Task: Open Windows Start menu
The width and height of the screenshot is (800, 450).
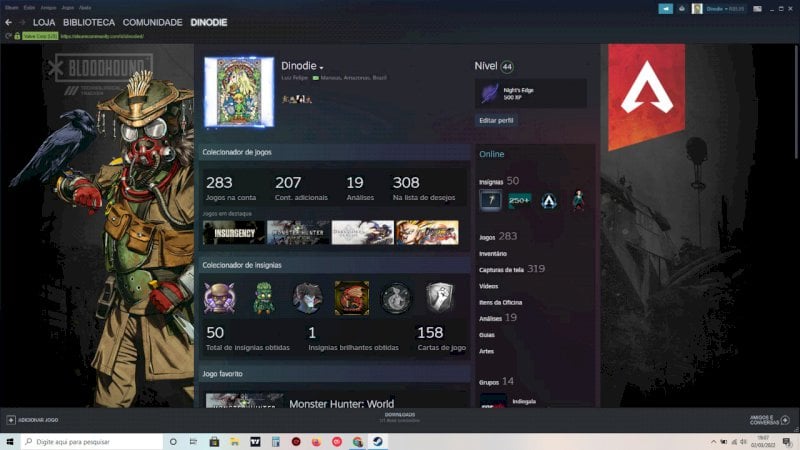Action: point(10,442)
